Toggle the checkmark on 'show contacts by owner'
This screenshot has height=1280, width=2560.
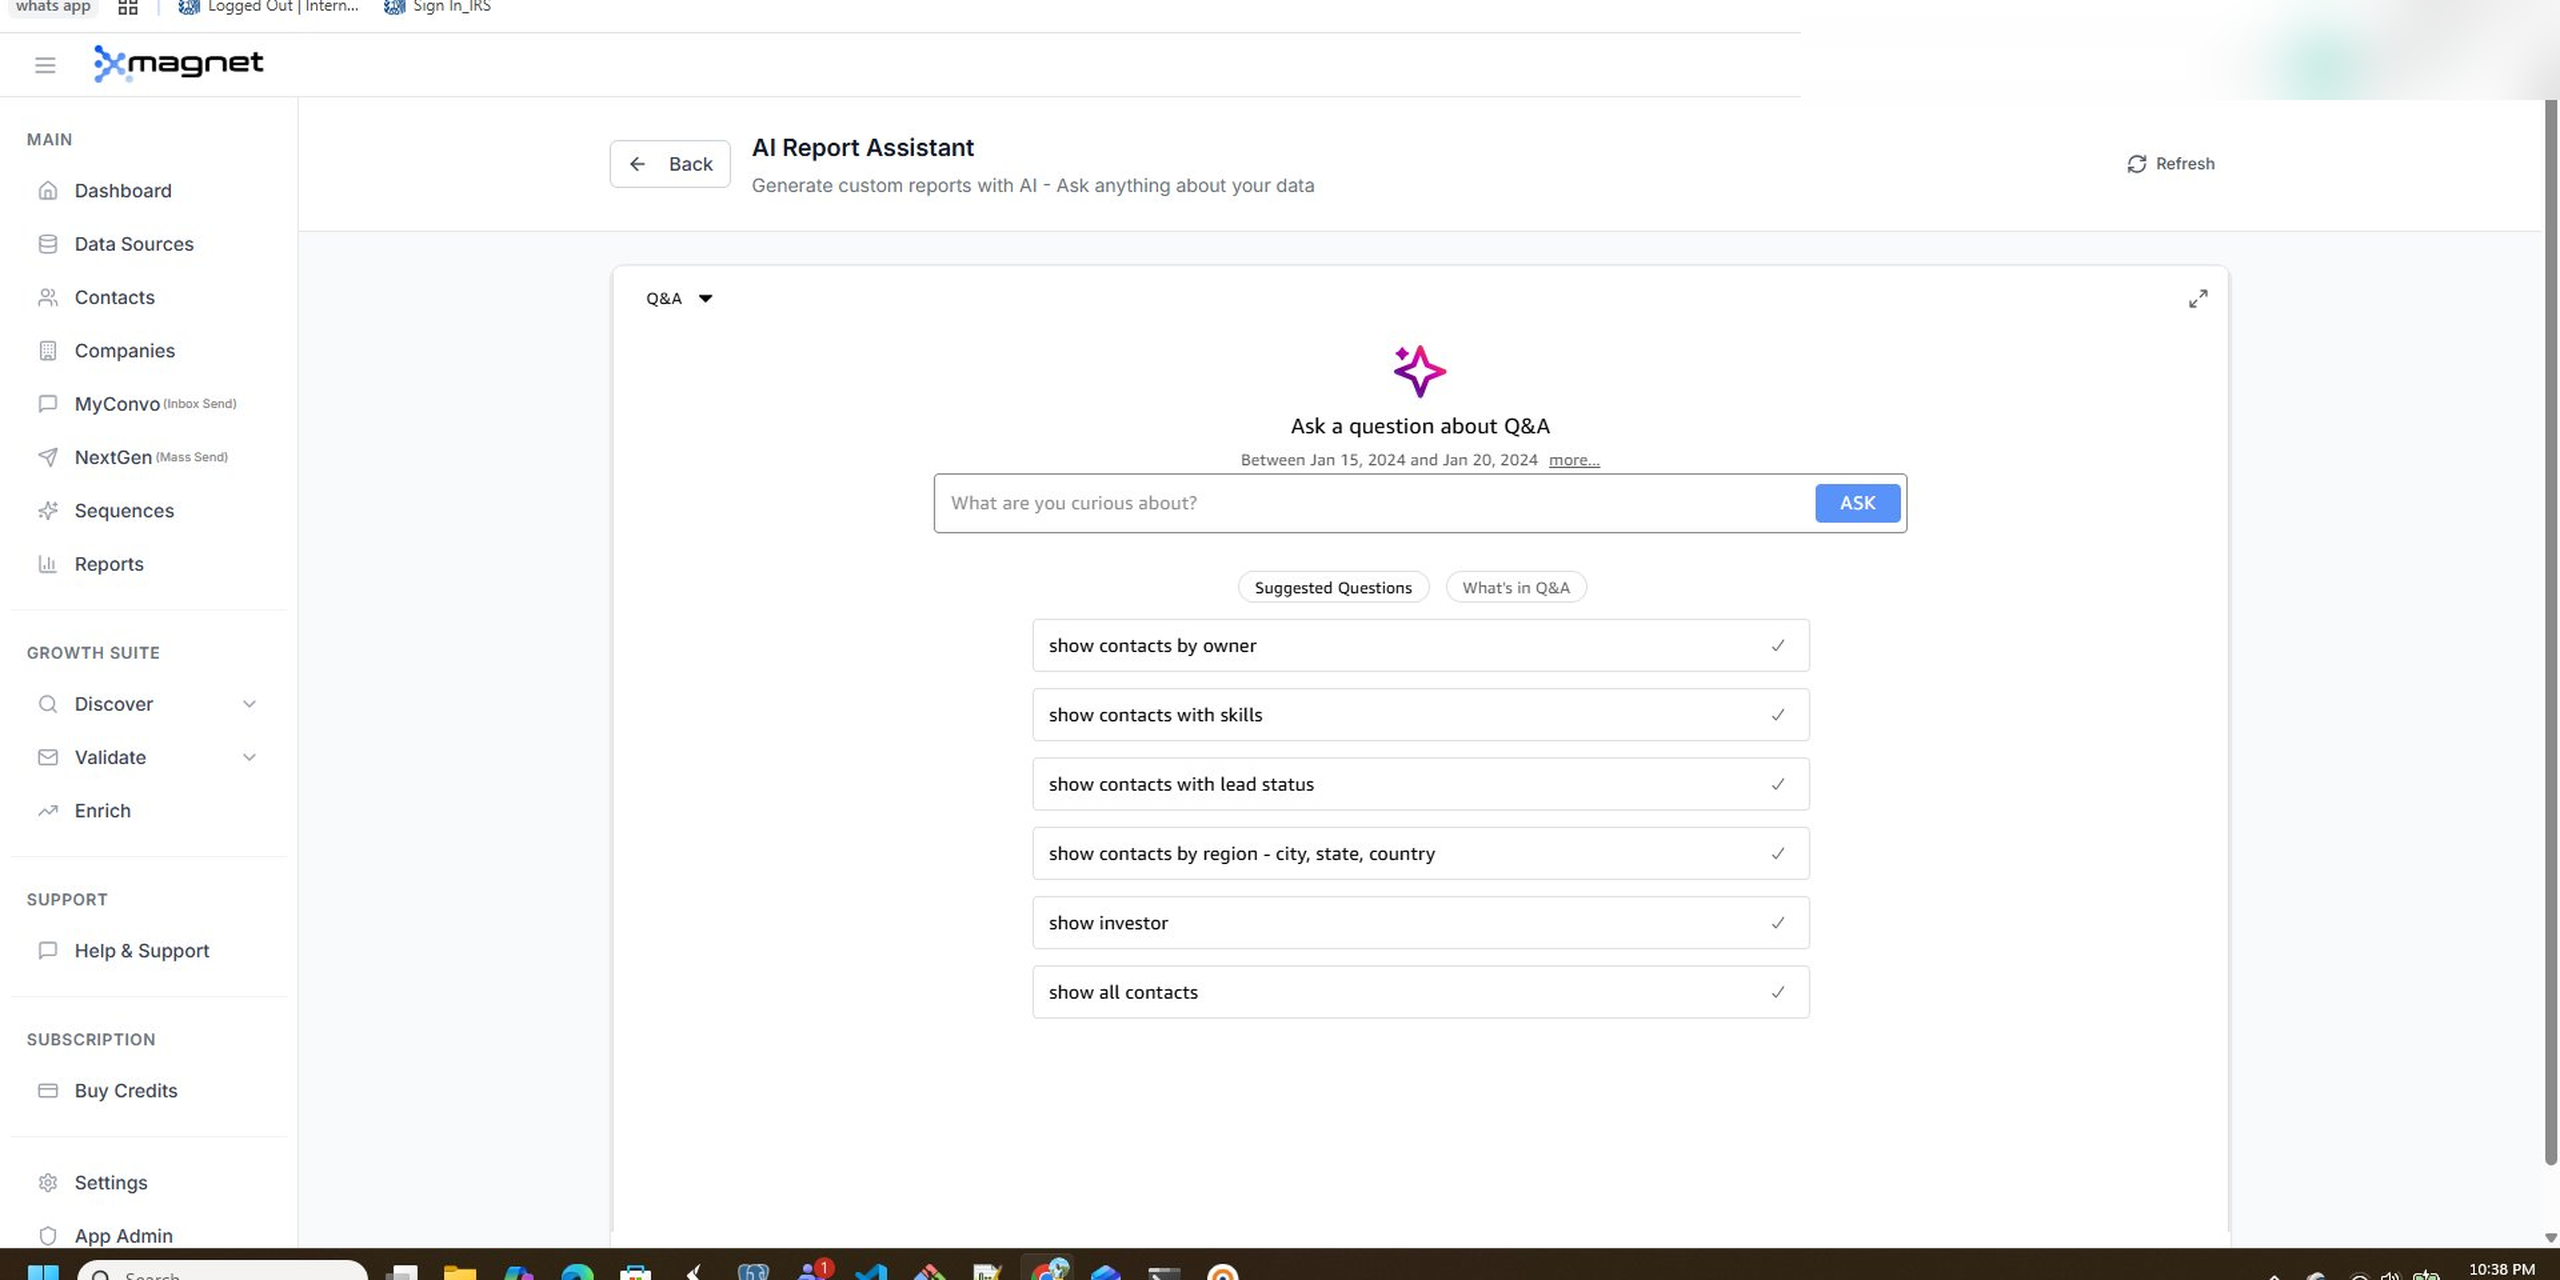(1778, 645)
